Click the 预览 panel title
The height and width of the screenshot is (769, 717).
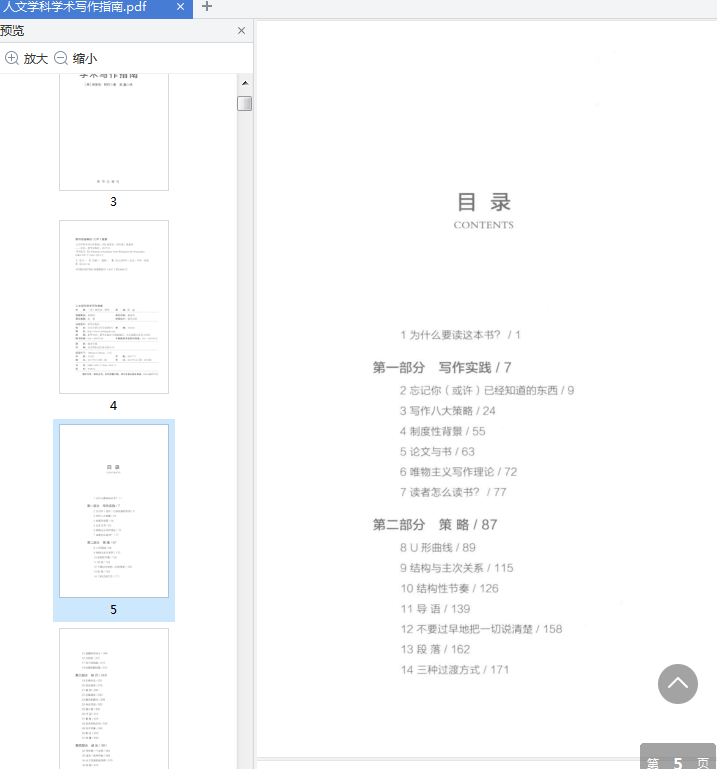12,31
